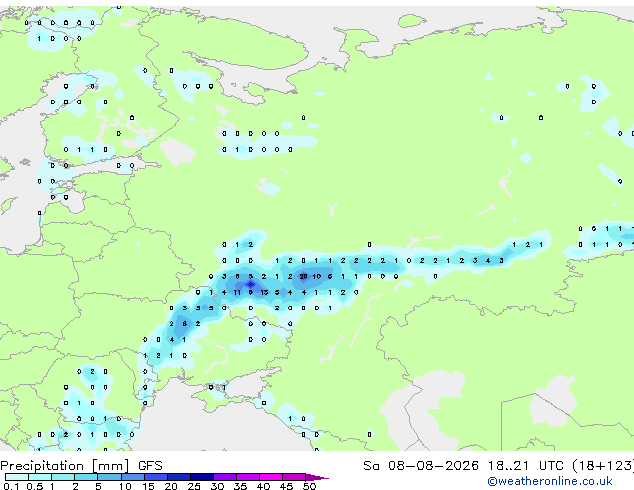634x490 pixels.
Task: Click the above-50 mm legend arrow tip
Action: [317, 477]
